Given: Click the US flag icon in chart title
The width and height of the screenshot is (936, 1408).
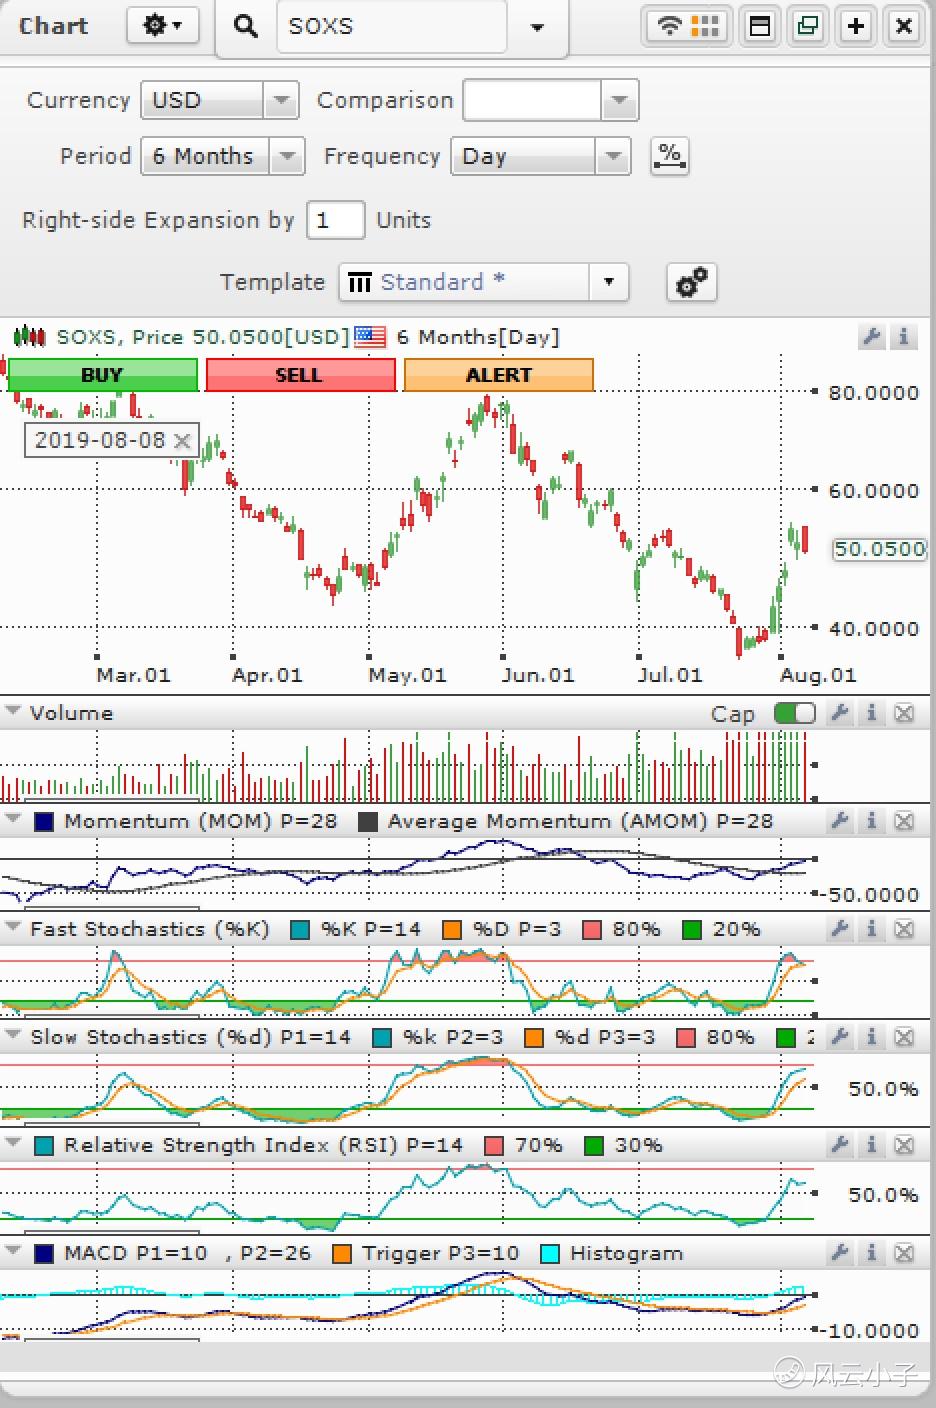Looking at the screenshot, I should pyautogui.click(x=370, y=337).
